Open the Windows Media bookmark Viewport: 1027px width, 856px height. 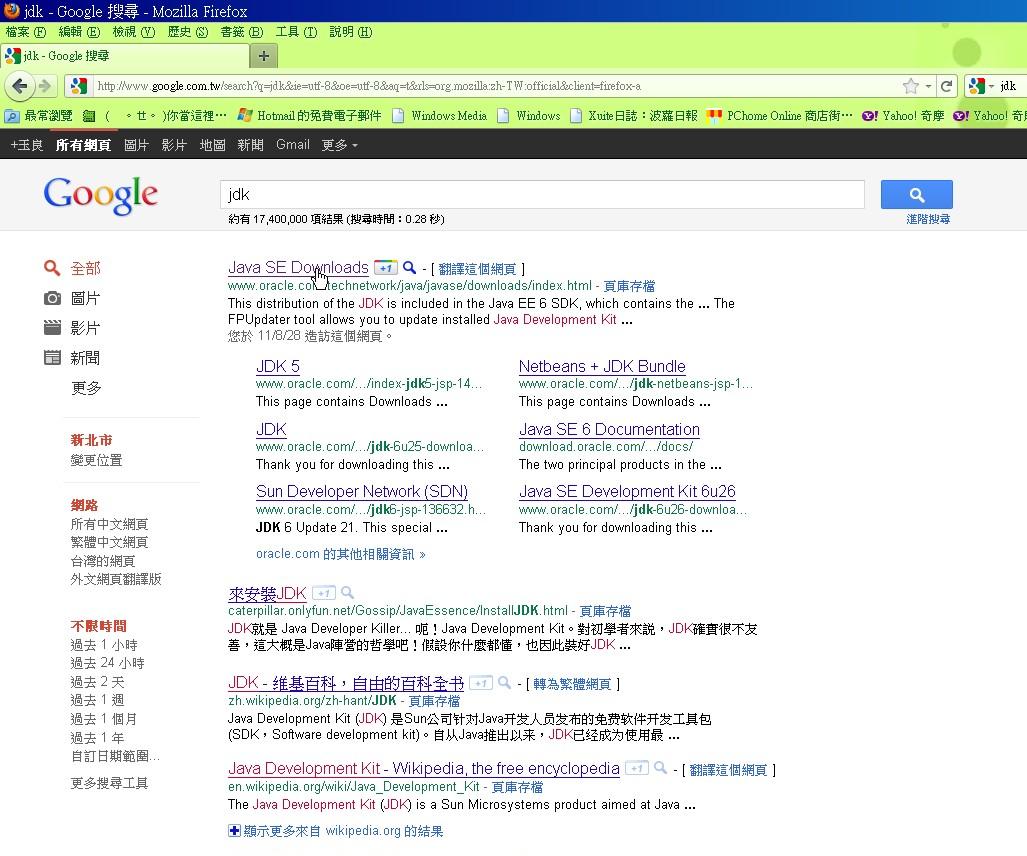click(x=439, y=116)
